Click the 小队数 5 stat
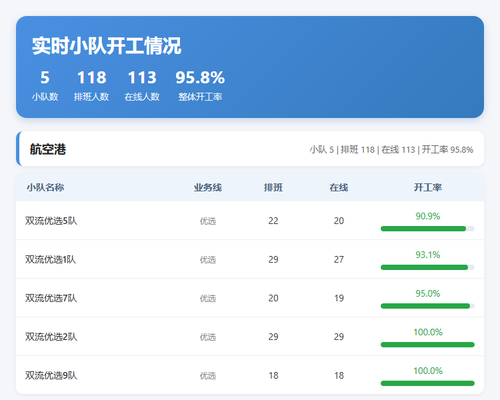Screen dimensions: 500x400 click(x=45, y=85)
